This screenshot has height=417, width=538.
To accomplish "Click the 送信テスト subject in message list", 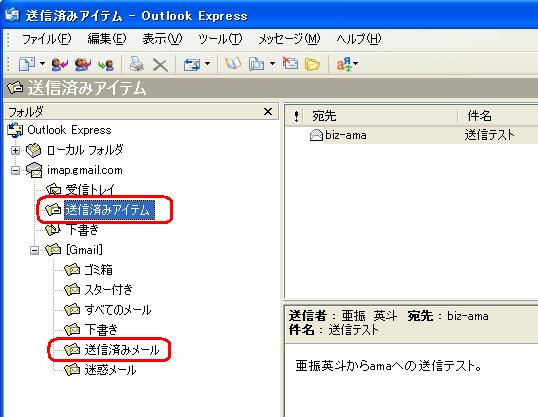I will coord(489,135).
